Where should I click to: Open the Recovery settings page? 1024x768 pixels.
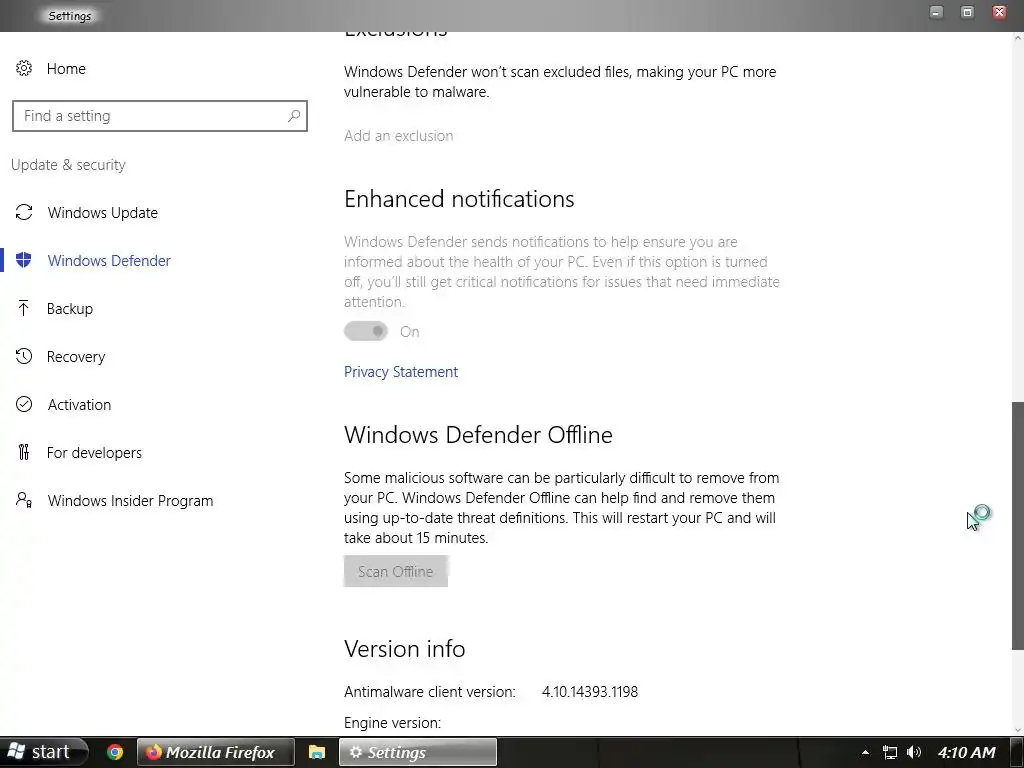click(76, 357)
